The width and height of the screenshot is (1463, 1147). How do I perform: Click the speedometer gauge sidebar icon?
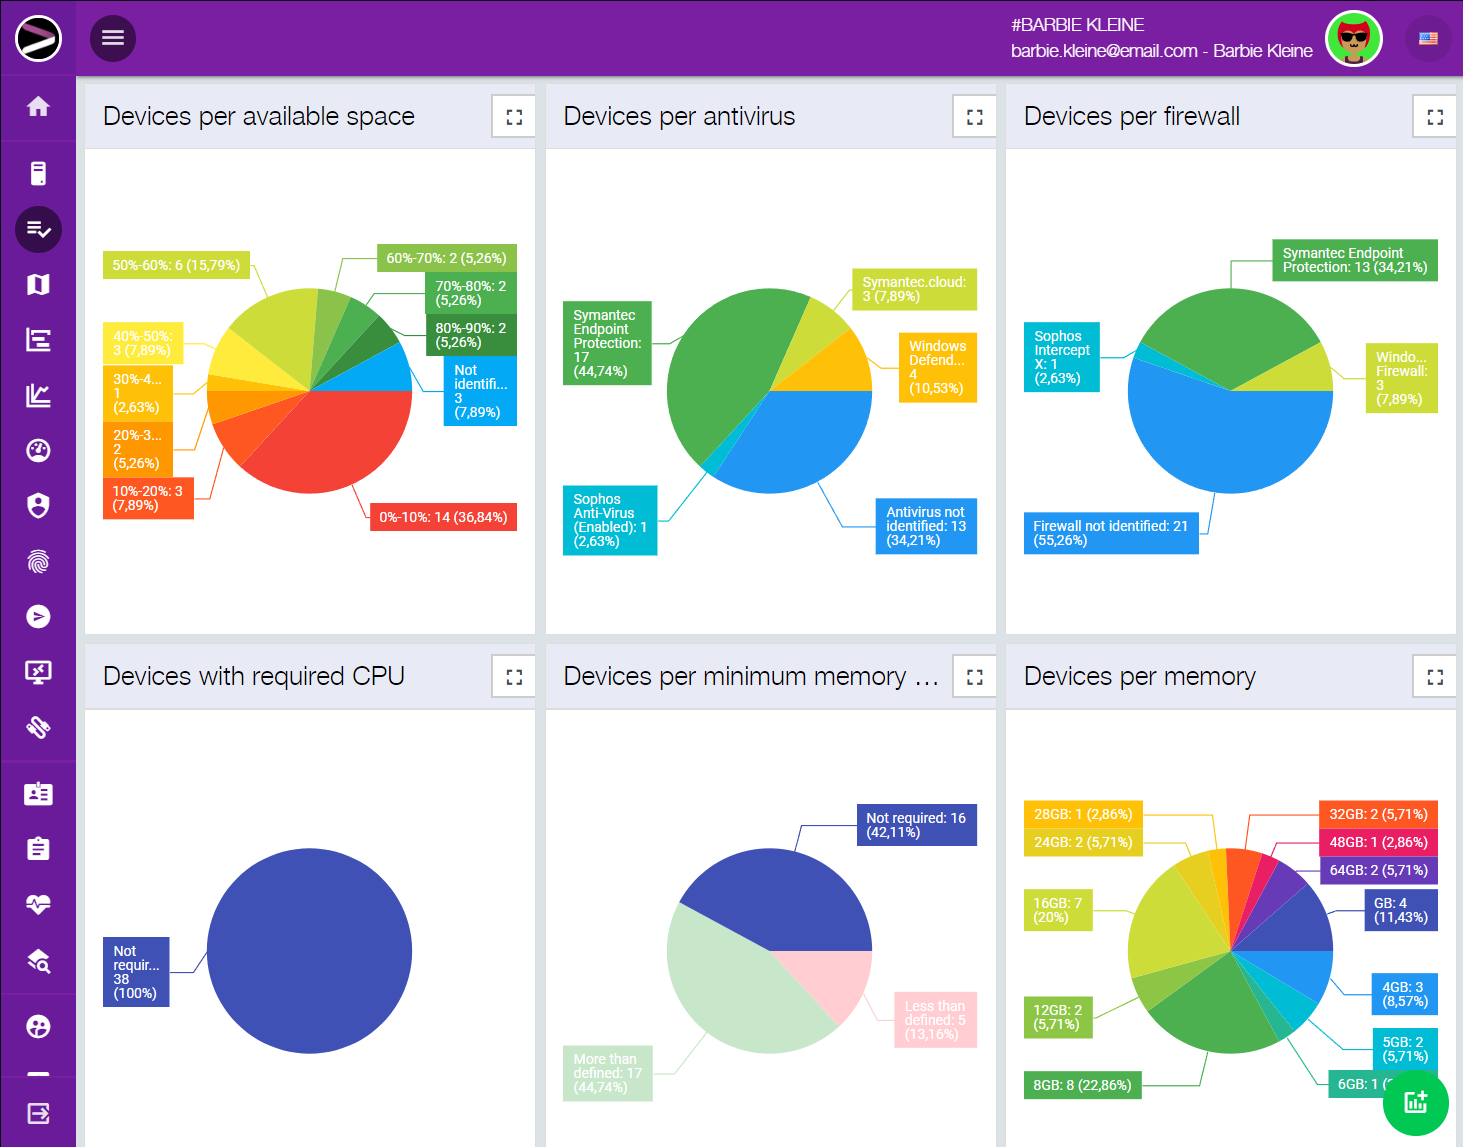click(x=38, y=451)
